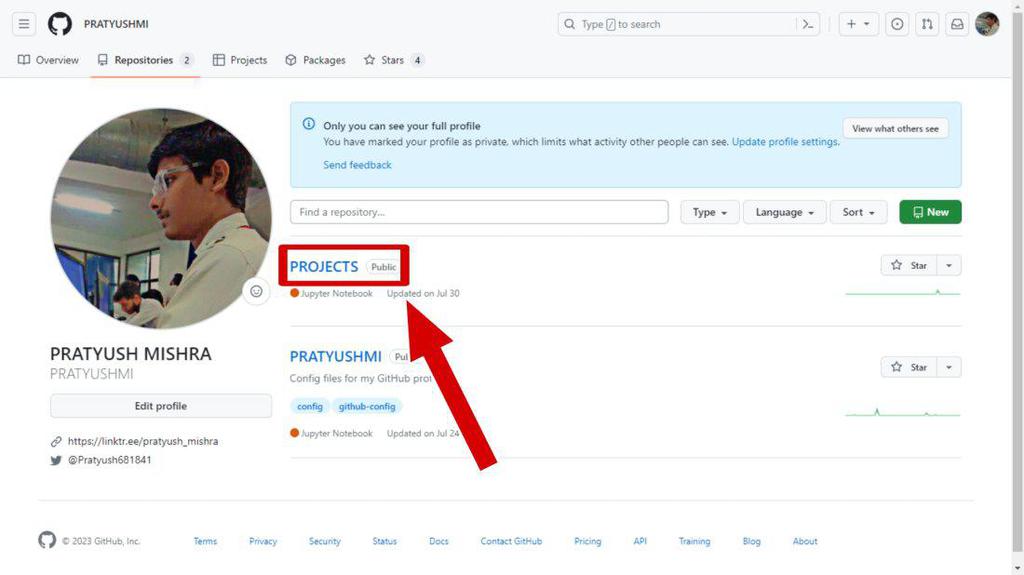This screenshot has height=575, width=1024.
Task: Open the user avatar menu in header
Action: click(987, 24)
